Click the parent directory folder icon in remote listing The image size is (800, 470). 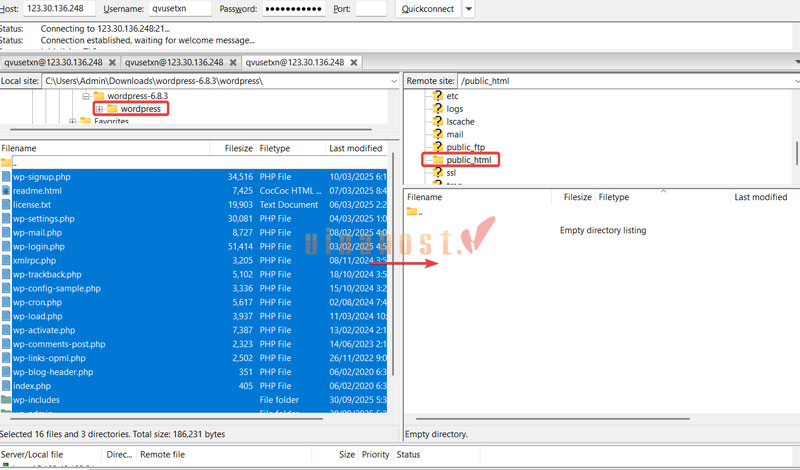click(x=411, y=211)
